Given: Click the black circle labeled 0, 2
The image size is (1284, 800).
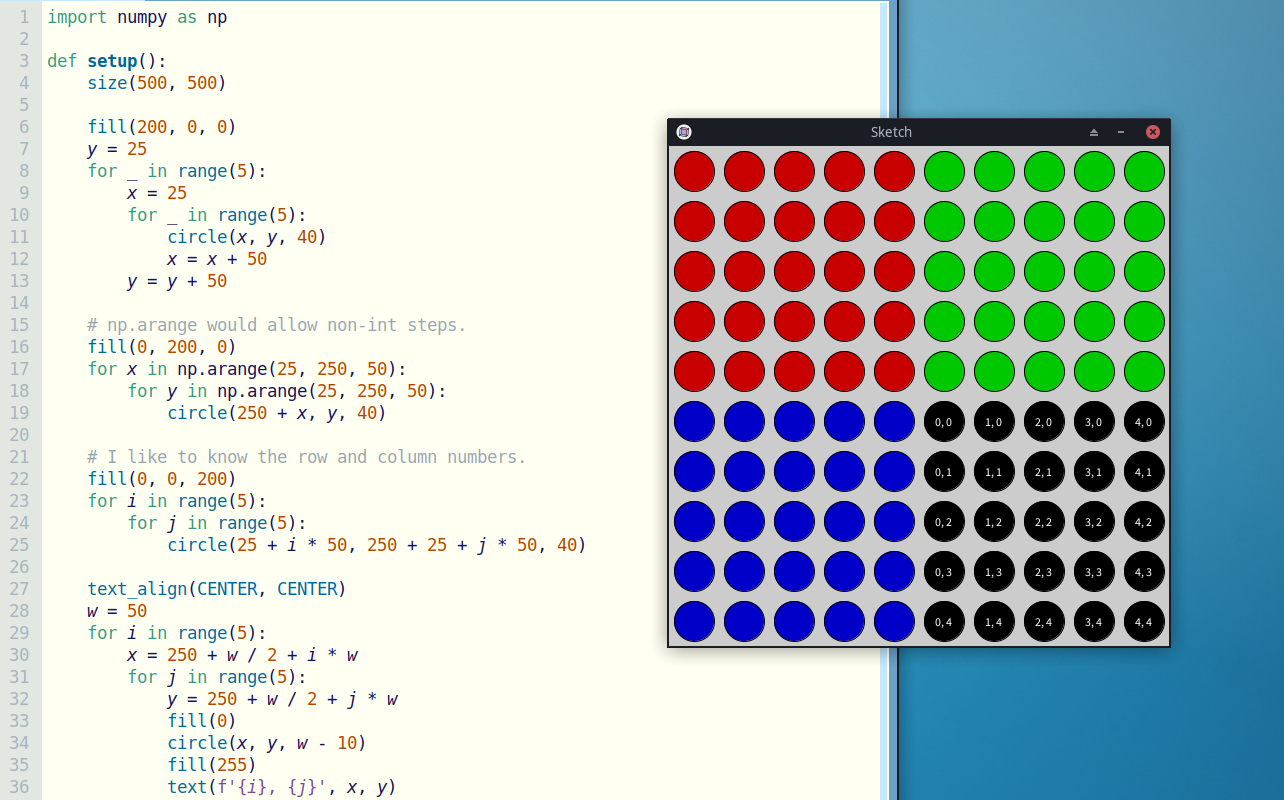Looking at the screenshot, I should coord(944,522).
